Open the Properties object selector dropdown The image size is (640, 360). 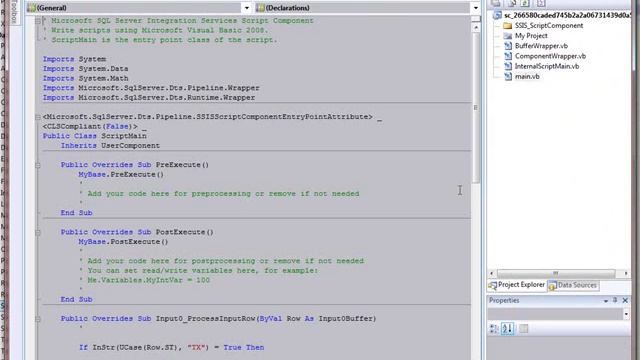pyautogui.click(x=626, y=314)
